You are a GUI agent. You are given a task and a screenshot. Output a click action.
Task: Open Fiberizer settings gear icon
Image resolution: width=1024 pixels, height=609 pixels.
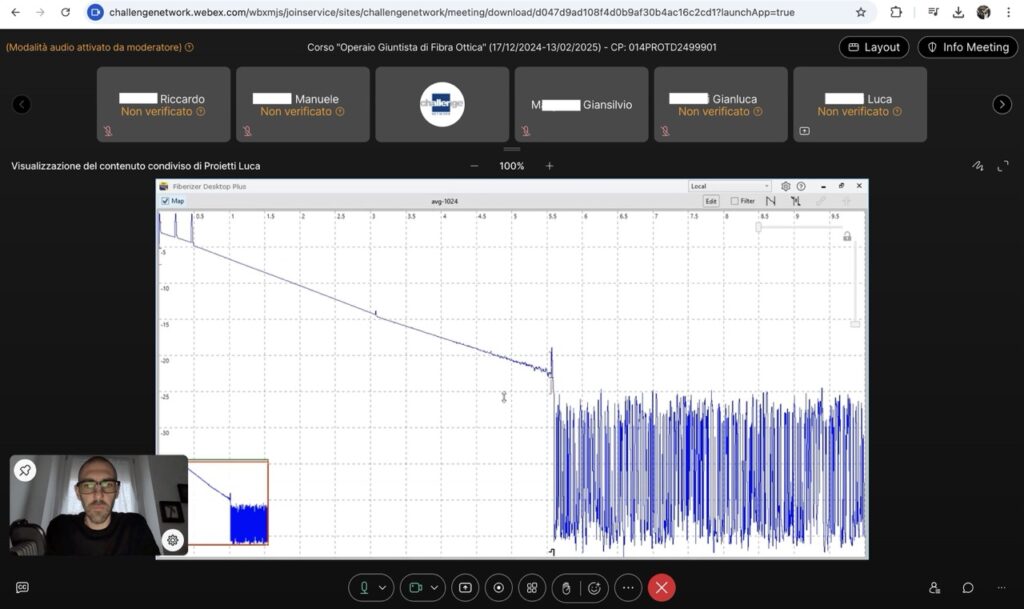[786, 186]
